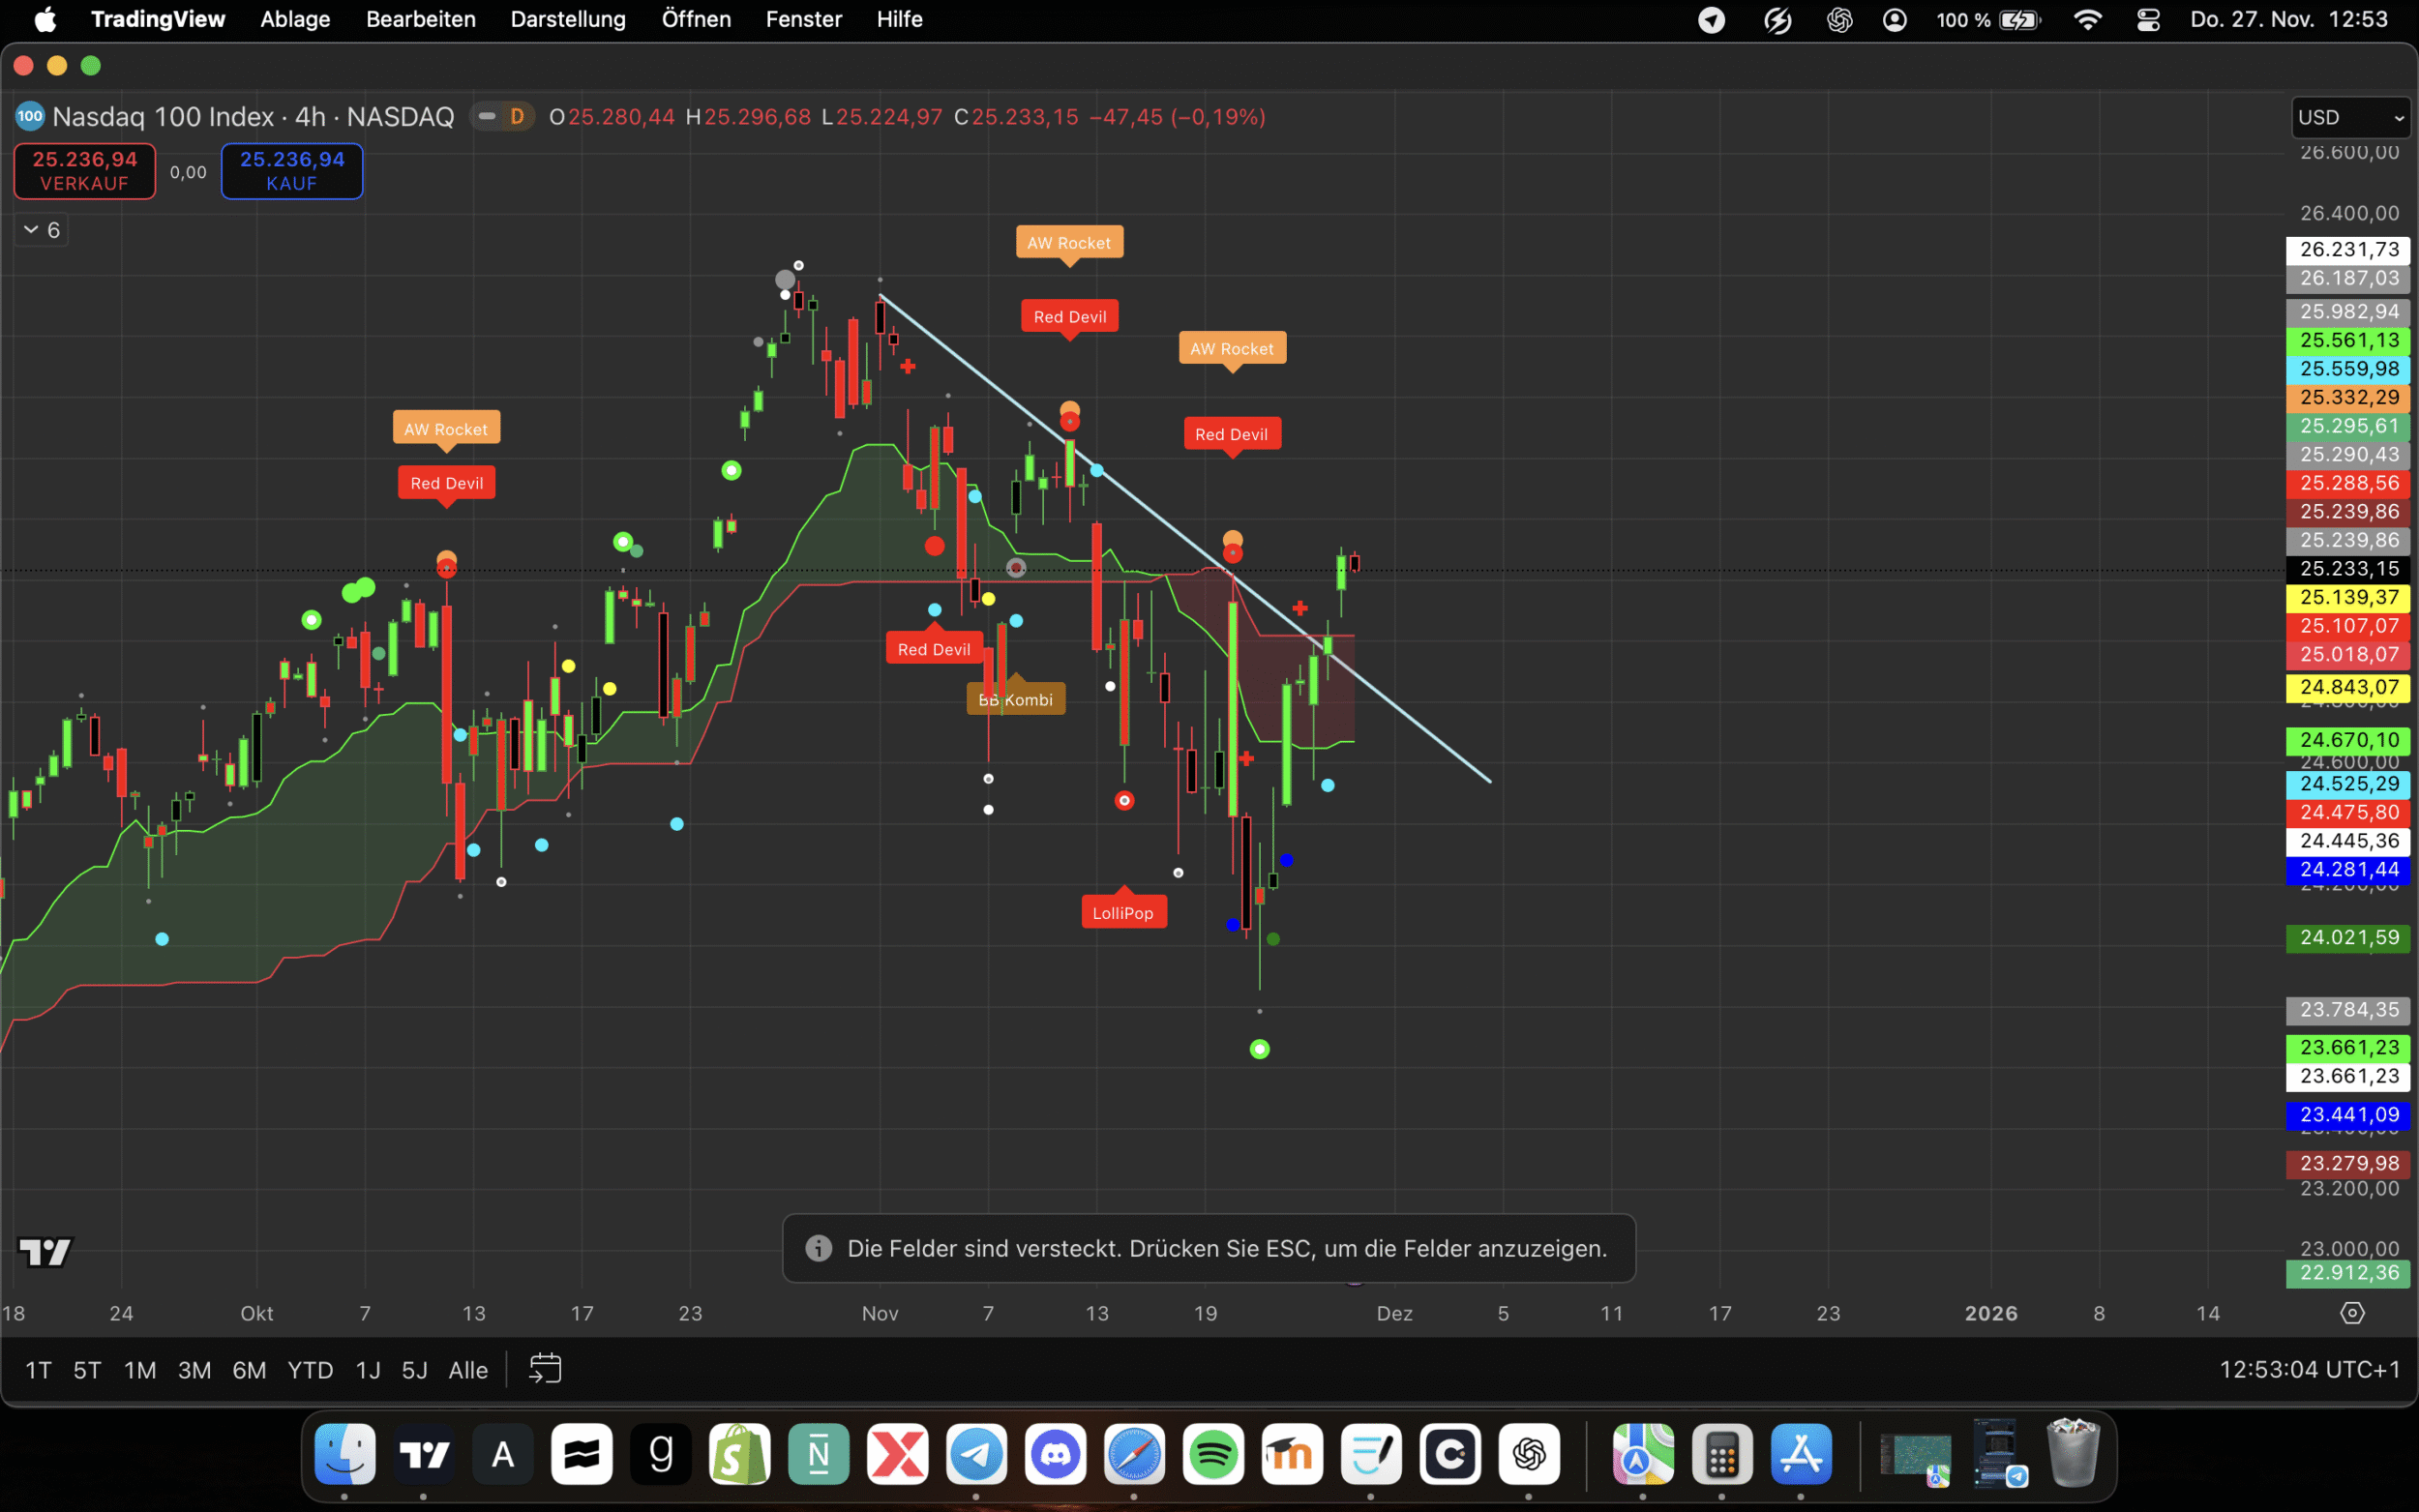
Task: Open TradingView from the Dock
Action: (x=424, y=1454)
